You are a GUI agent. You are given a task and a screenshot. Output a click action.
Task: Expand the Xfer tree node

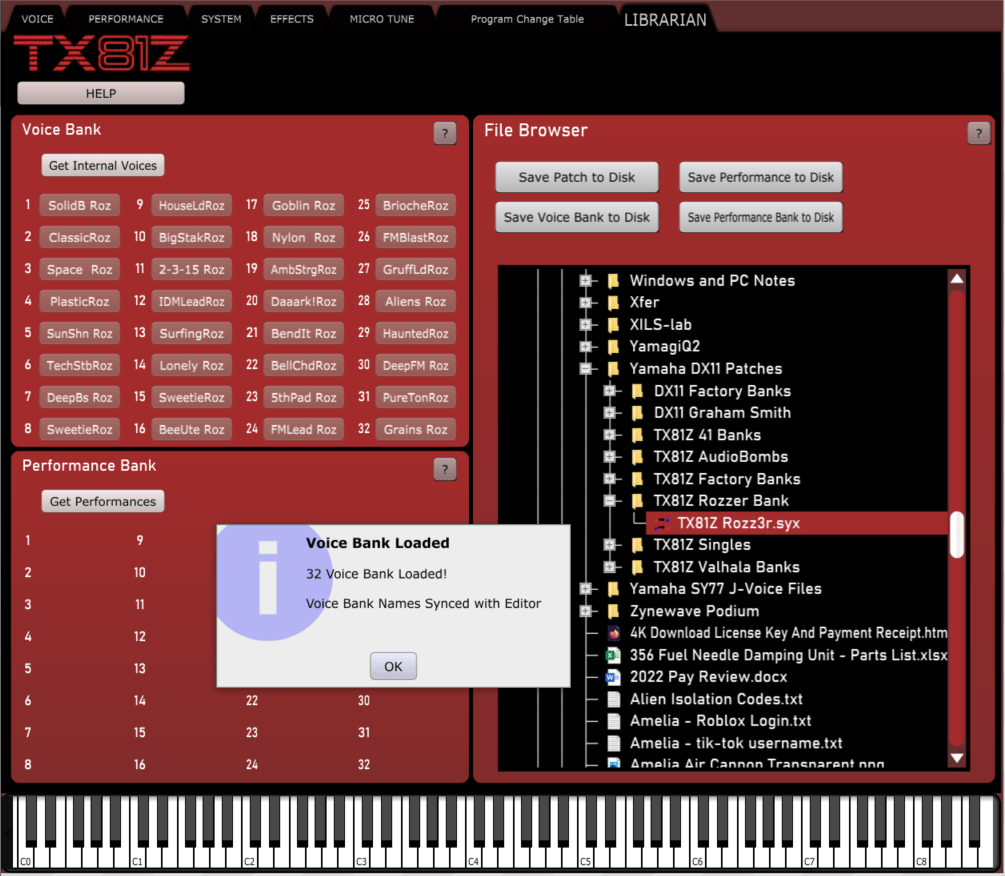585,302
